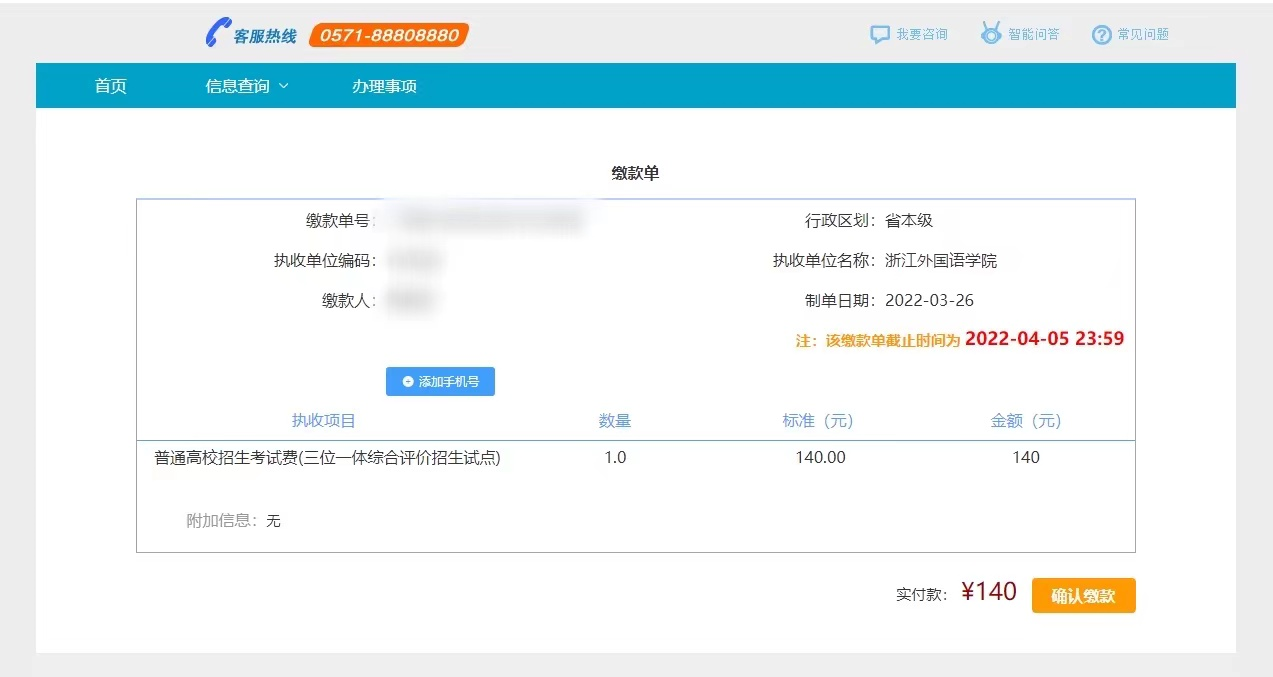Open the 办理事项 menu item

click(x=385, y=85)
